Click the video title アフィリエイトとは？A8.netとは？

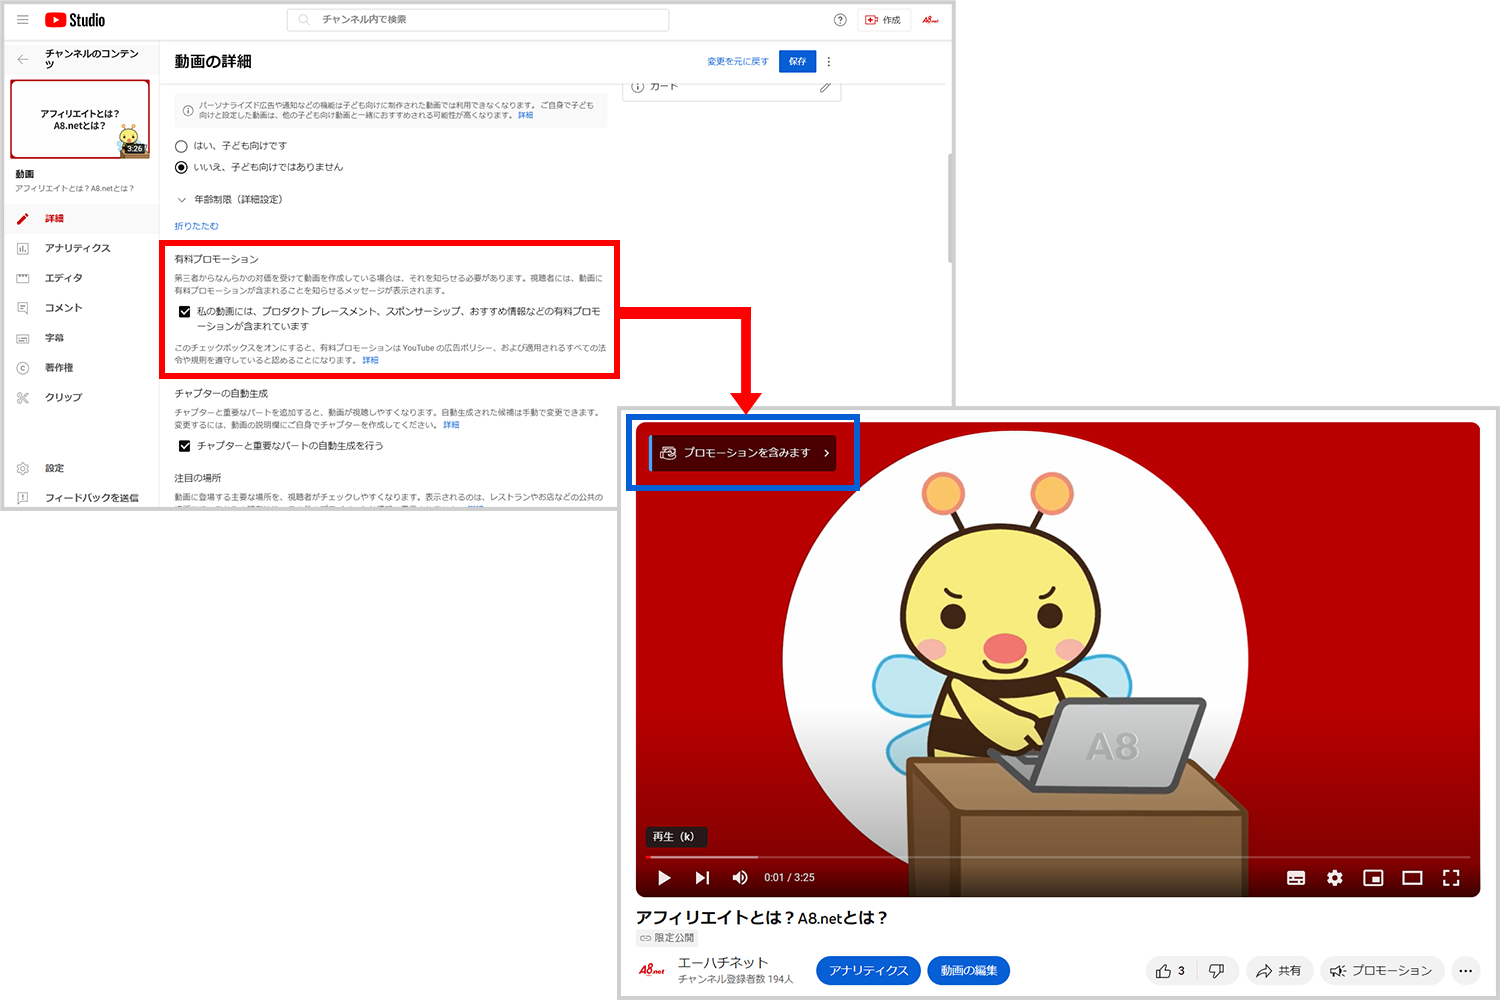point(761,917)
